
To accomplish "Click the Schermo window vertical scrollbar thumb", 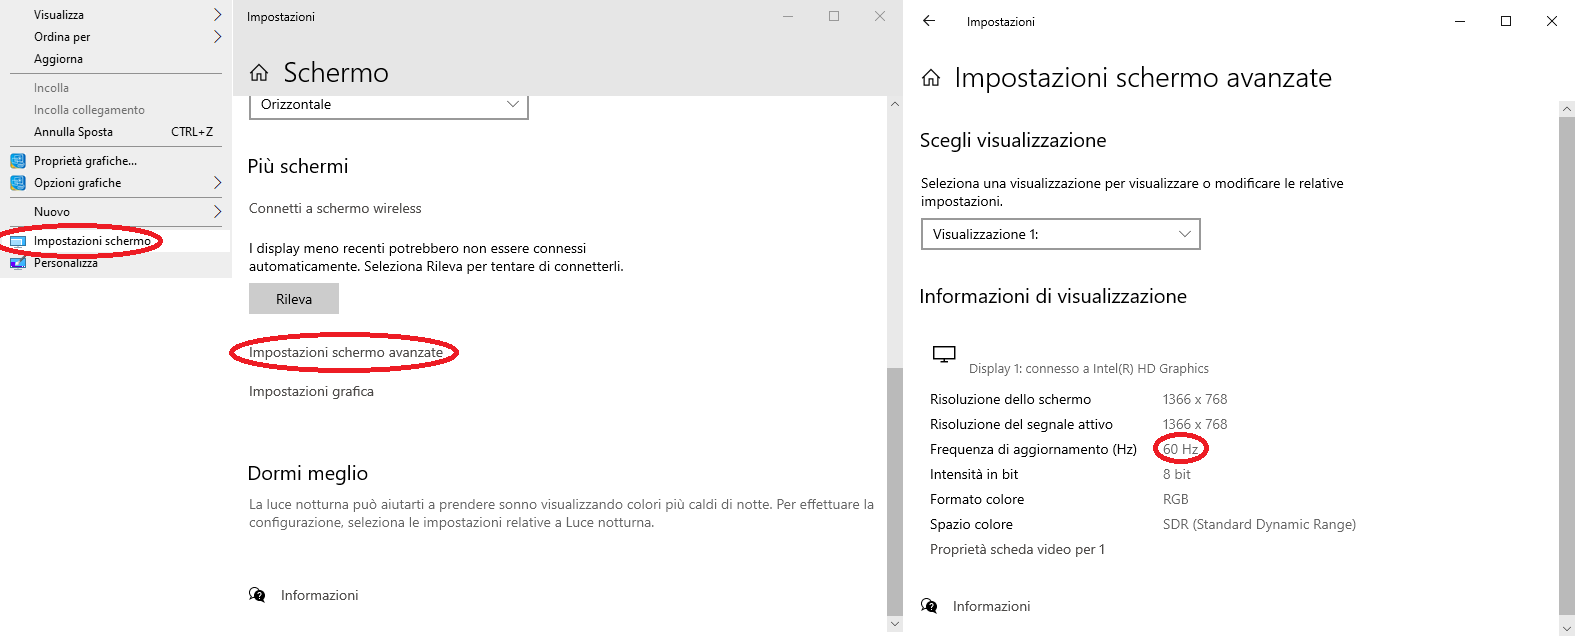I will [894, 490].
